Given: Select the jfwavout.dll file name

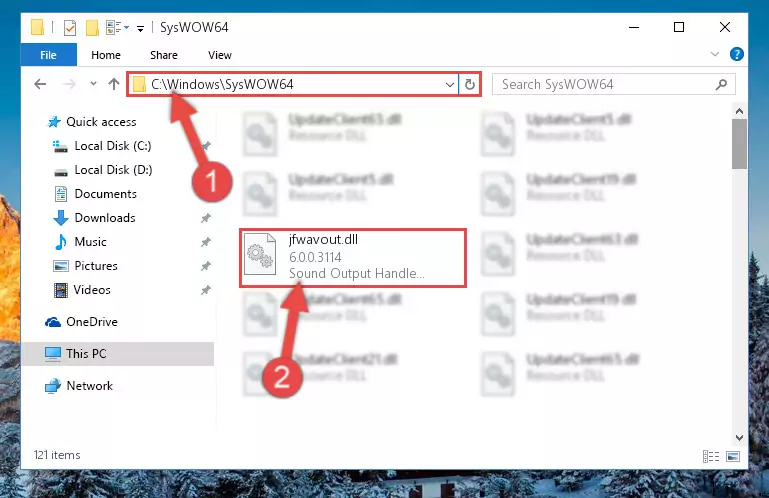Looking at the screenshot, I should pyautogui.click(x=323, y=239).
